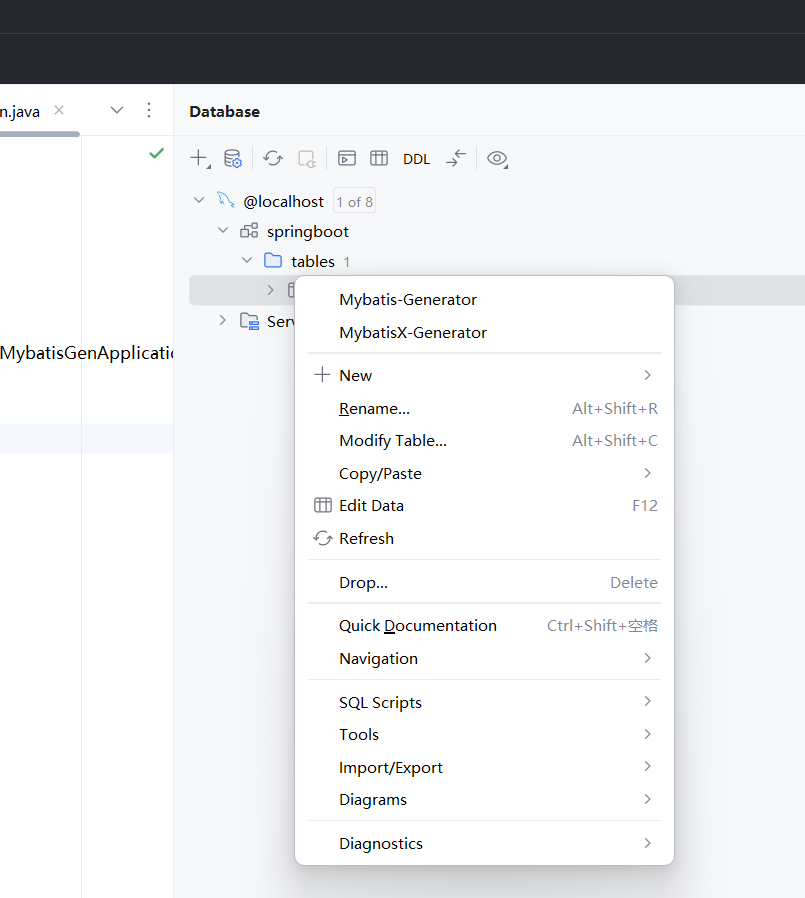Close the n.java editor tab
The height and width of the screenshot is (898, 805).
[59, 110]
